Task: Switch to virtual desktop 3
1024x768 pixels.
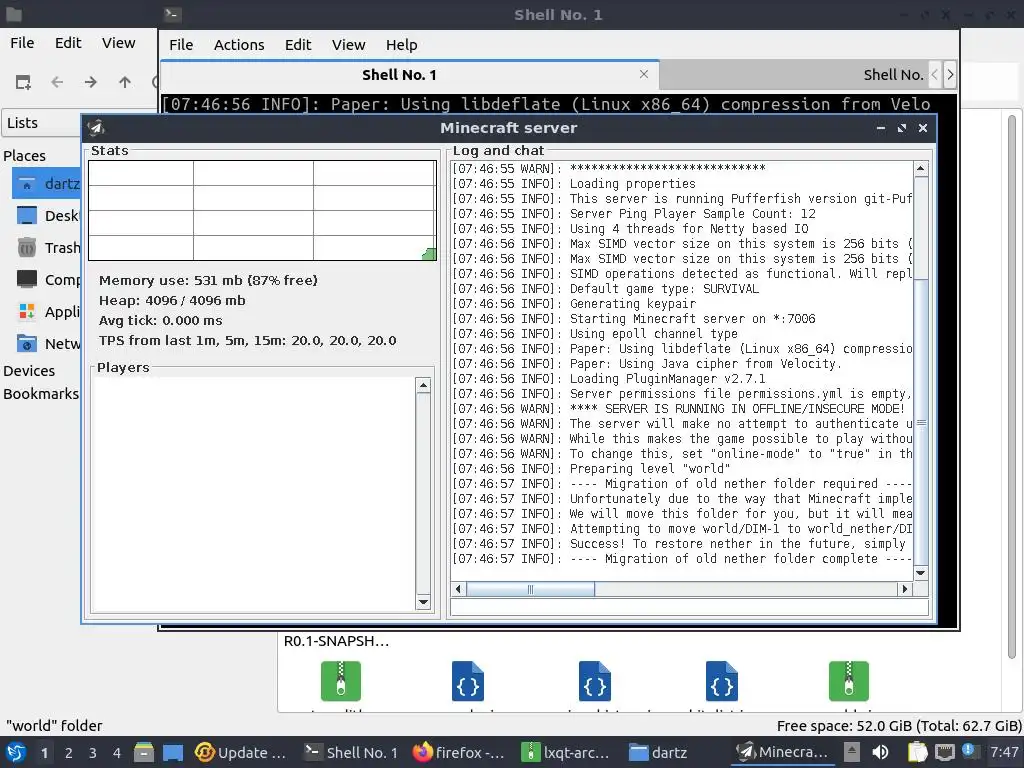Action: point(93,752)
